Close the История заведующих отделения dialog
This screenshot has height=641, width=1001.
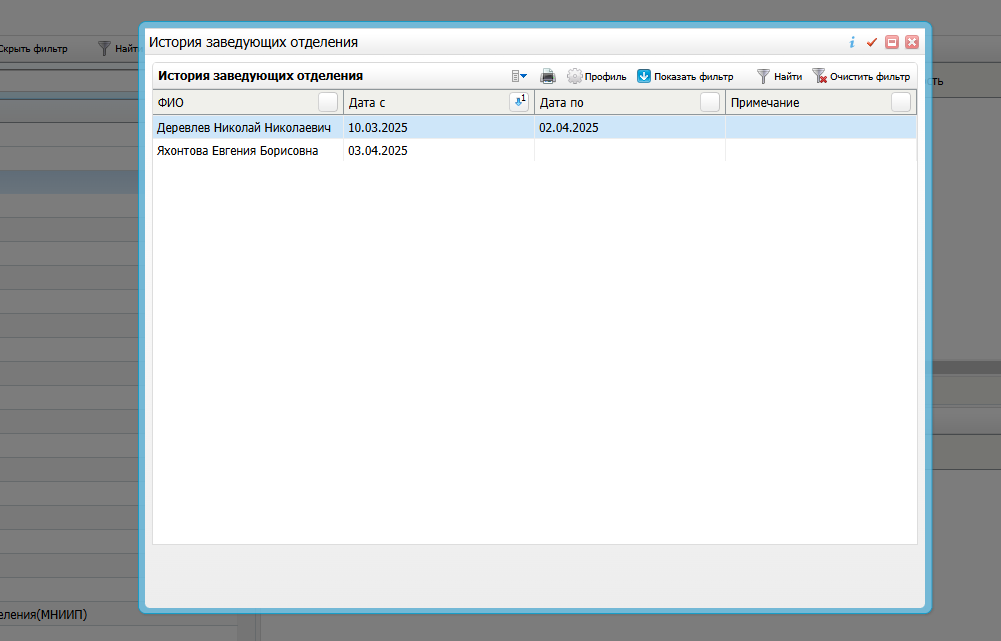pos(911,42)
